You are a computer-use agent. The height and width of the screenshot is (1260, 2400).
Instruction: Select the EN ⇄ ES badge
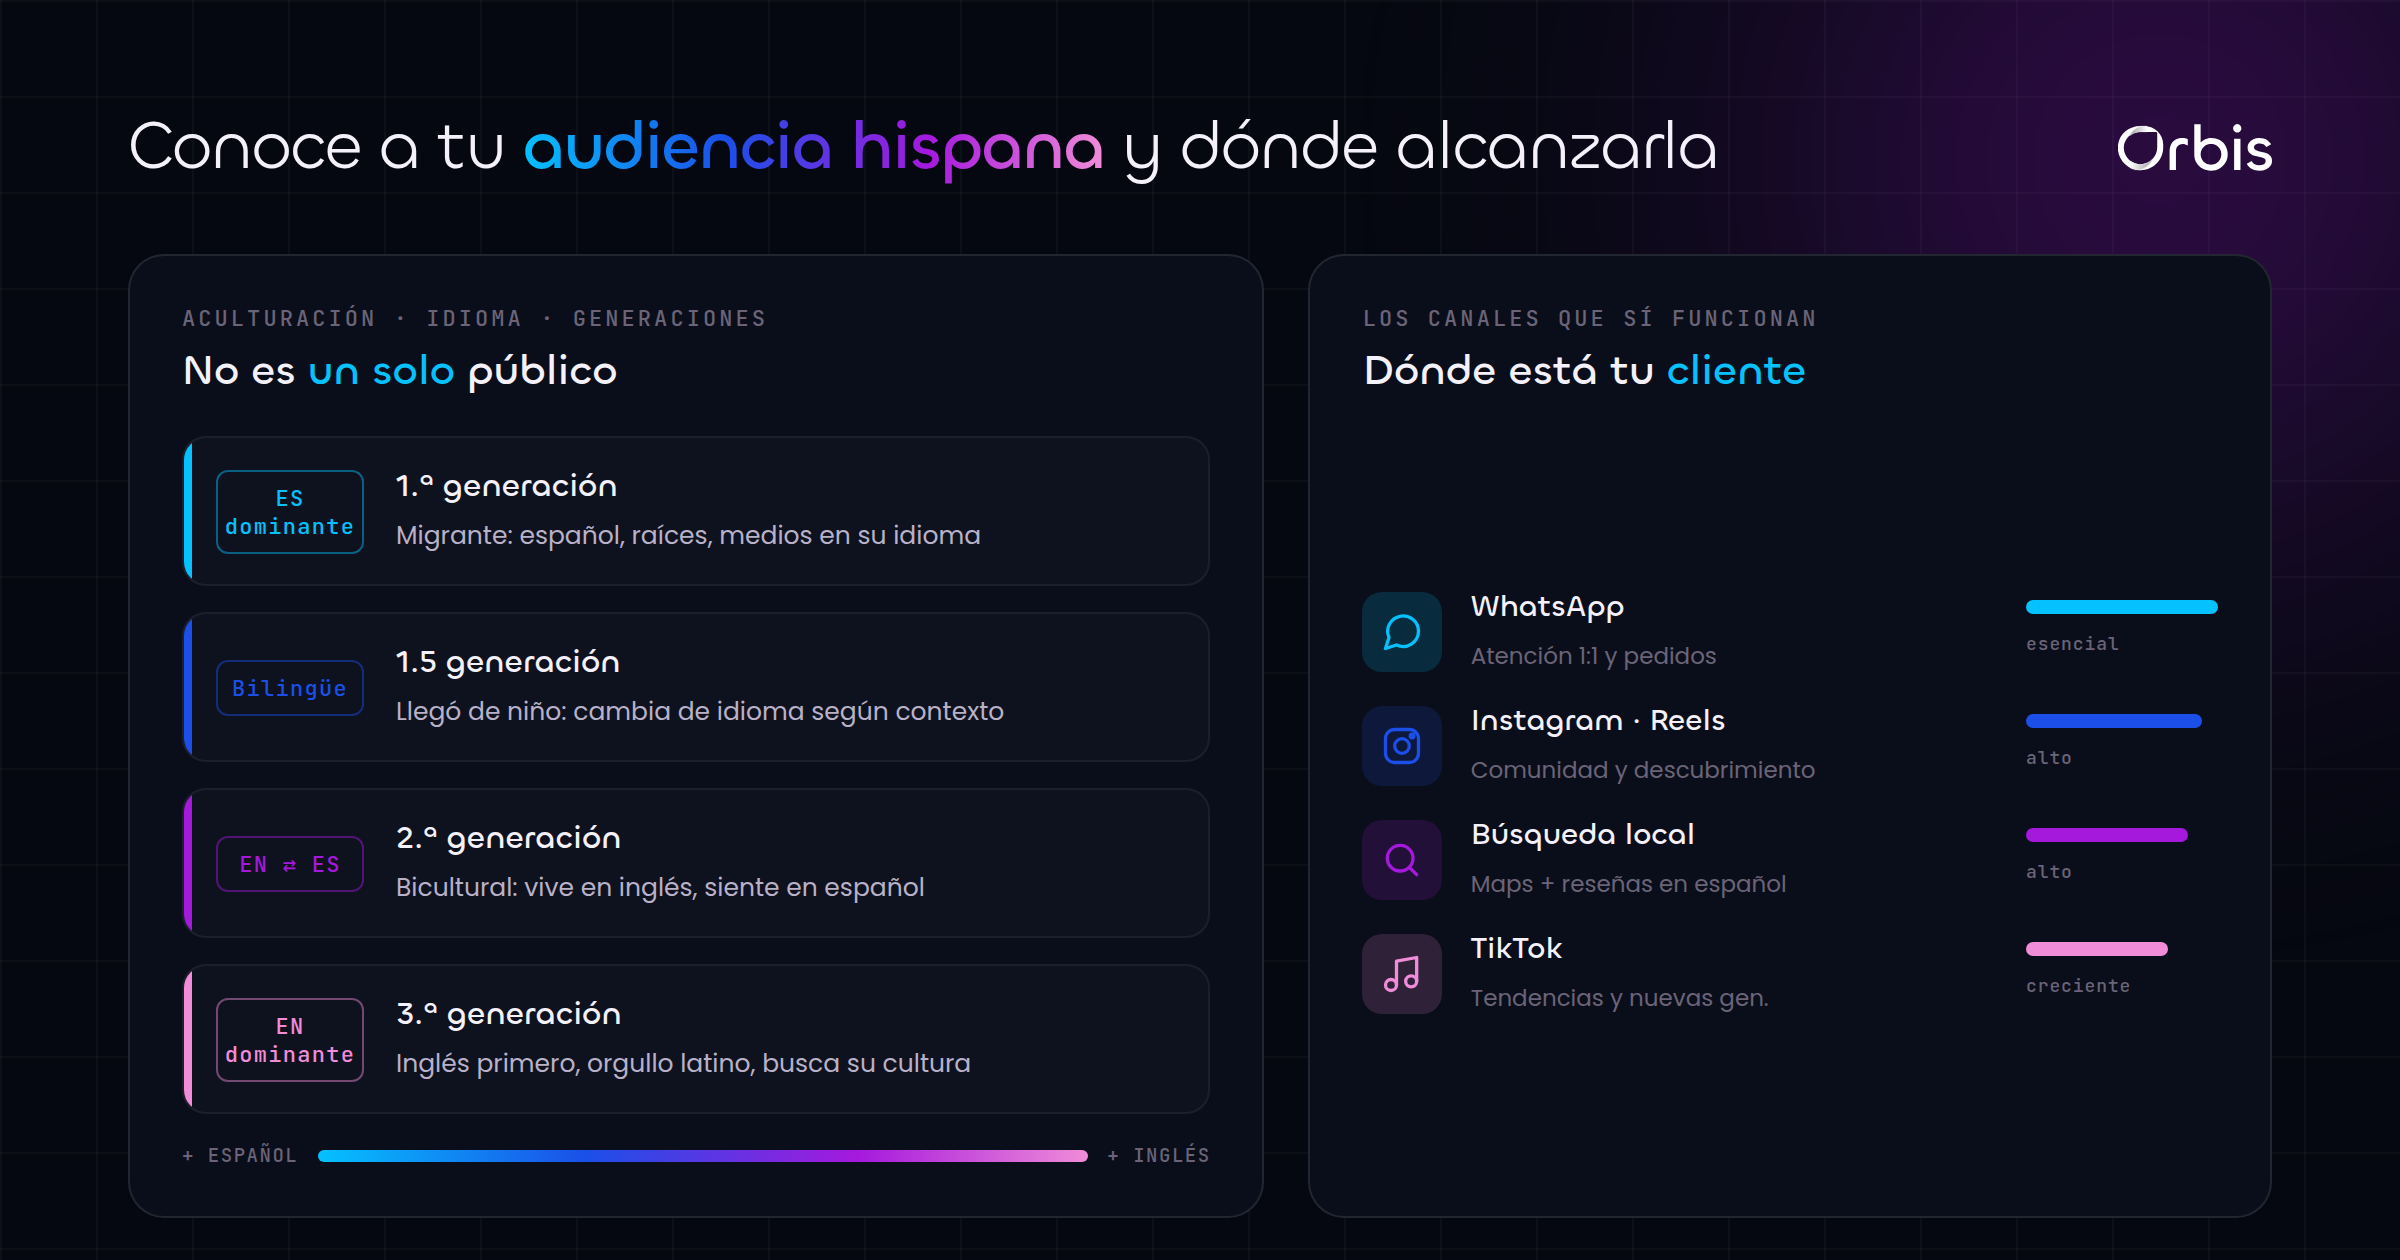(290, 864)
